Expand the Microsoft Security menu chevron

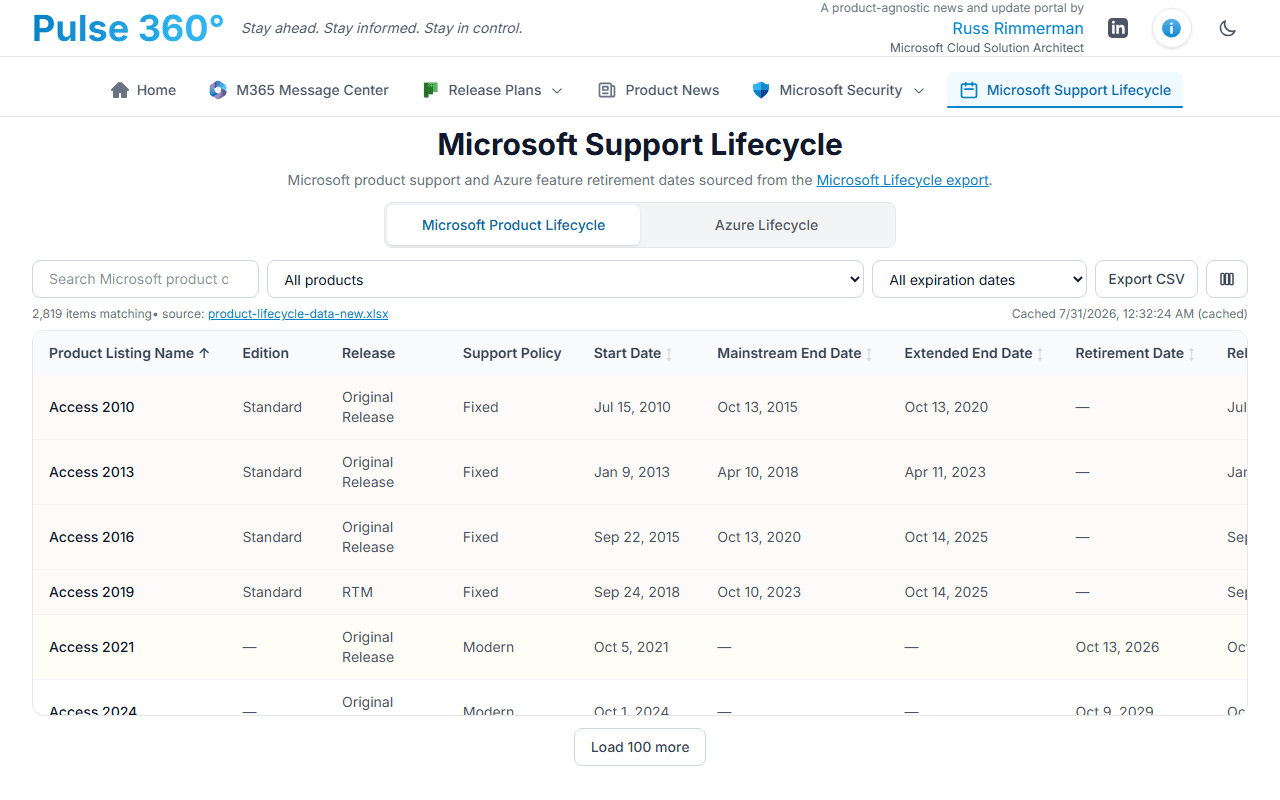(919, 90)
